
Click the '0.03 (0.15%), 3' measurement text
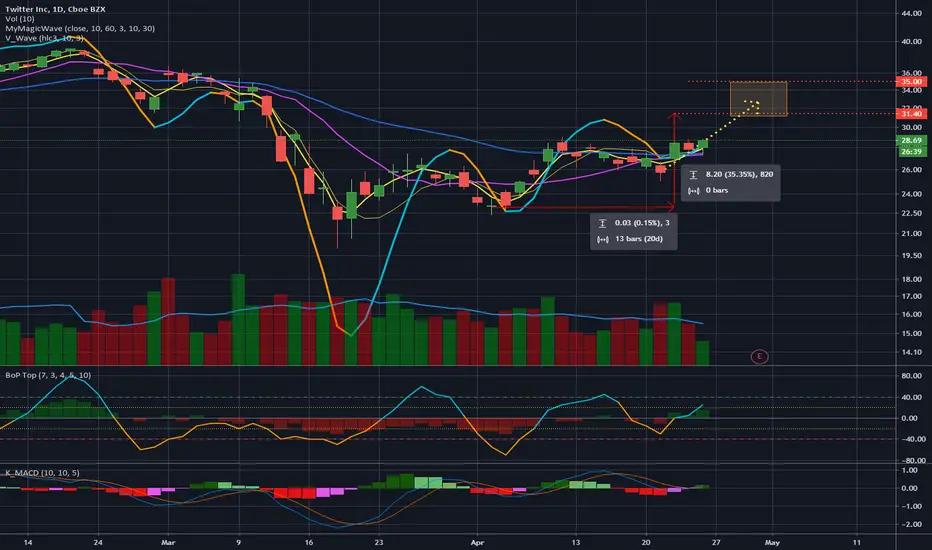(642, 223)
